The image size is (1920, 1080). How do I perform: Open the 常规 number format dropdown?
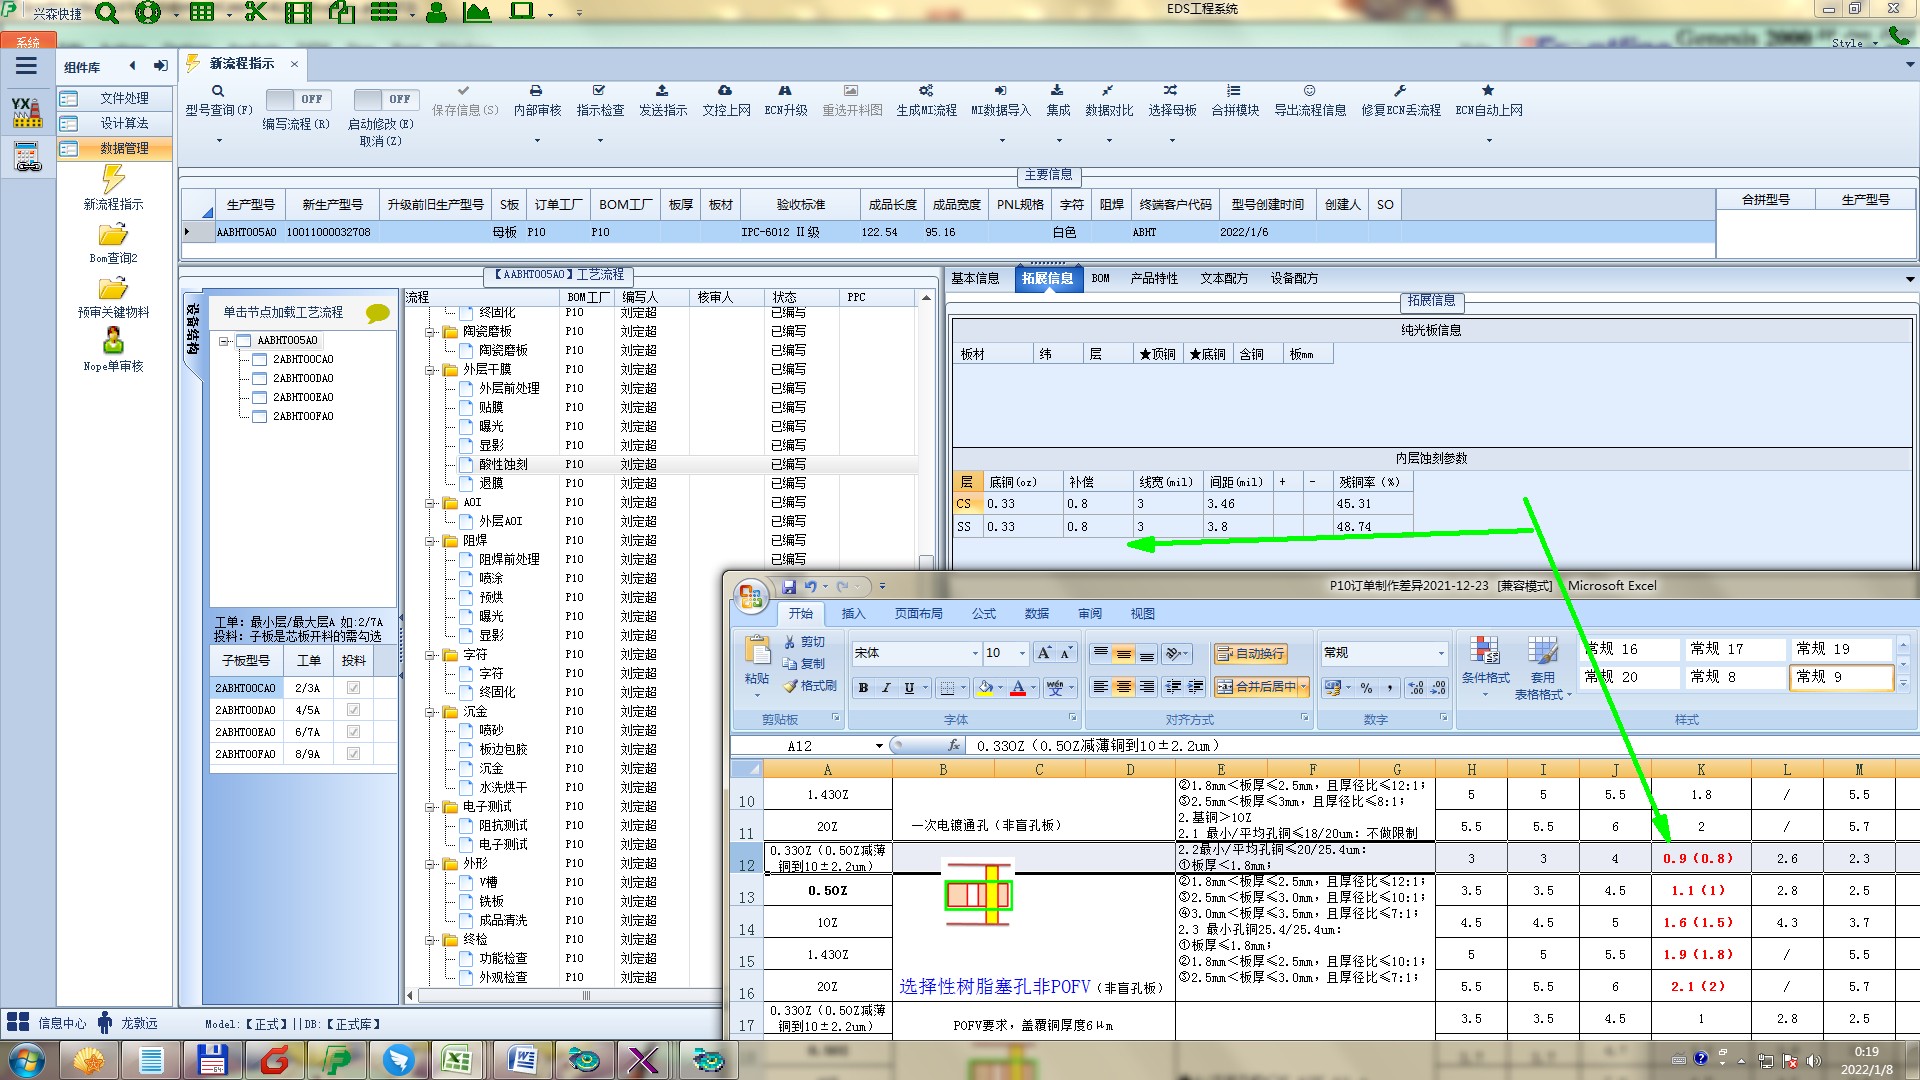coord(1441,653)
